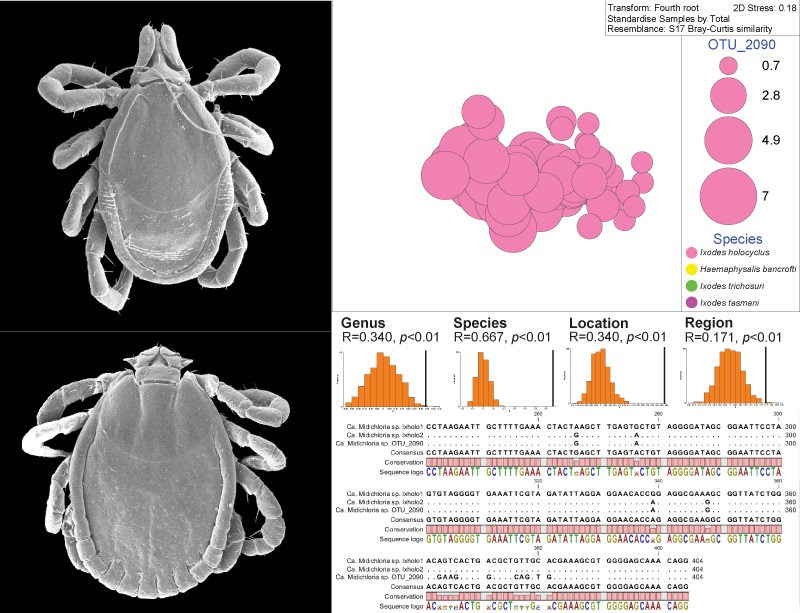Screen dimensions: 800x613
Task: Click the 'Conservation' label in the last alignment block
Action: coord(404,596)
